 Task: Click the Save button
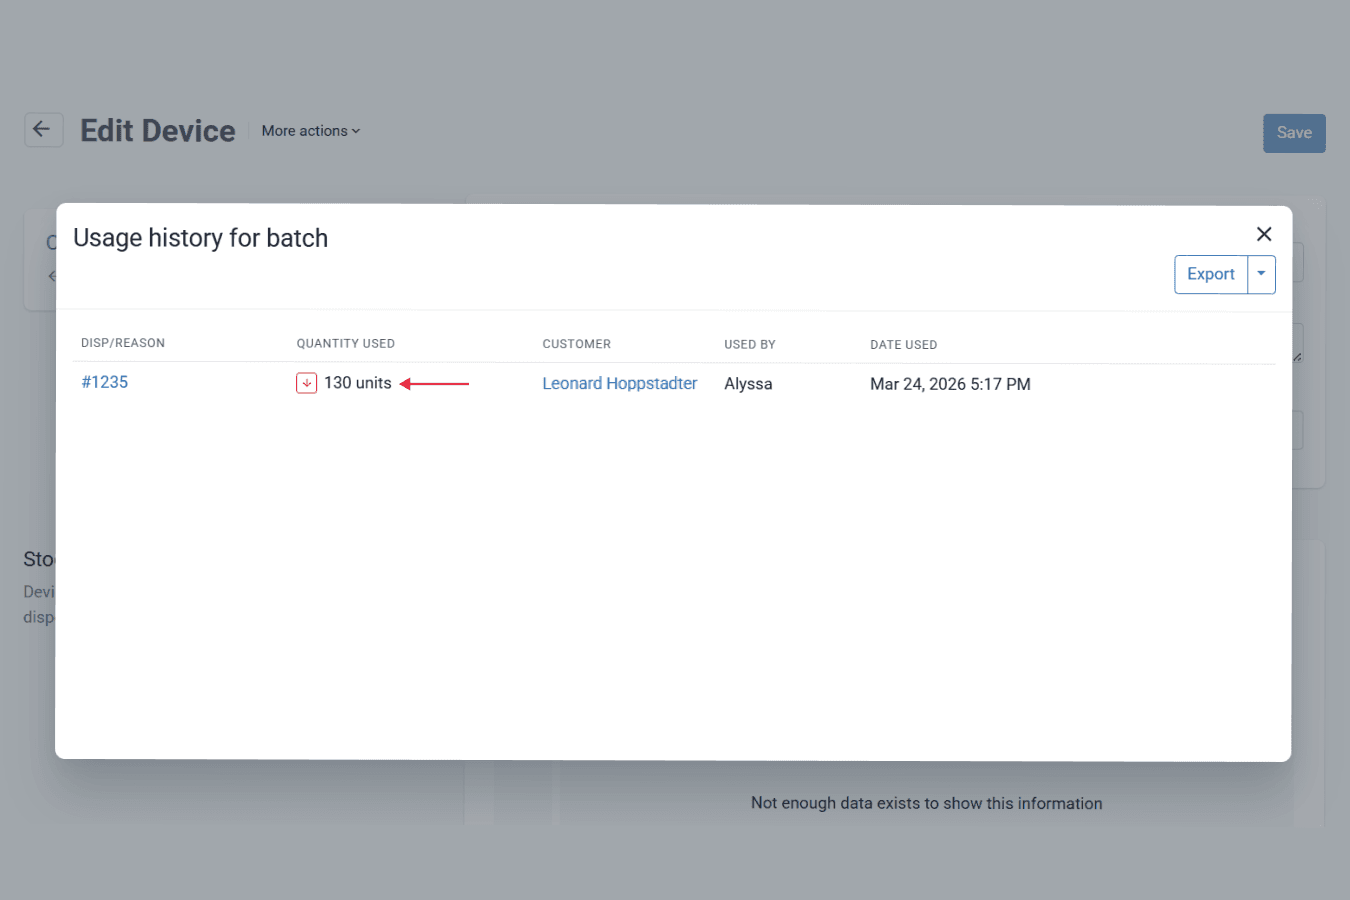coord(1294,133)
